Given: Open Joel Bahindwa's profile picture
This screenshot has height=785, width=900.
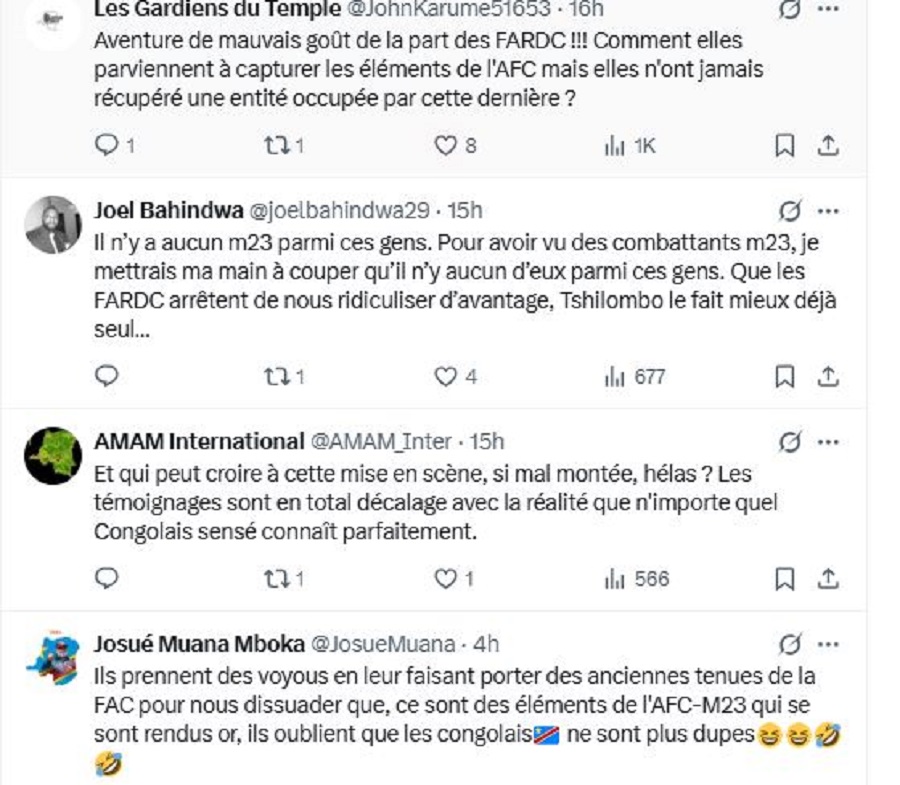Looking at the screenshot, I should [52, 224].
